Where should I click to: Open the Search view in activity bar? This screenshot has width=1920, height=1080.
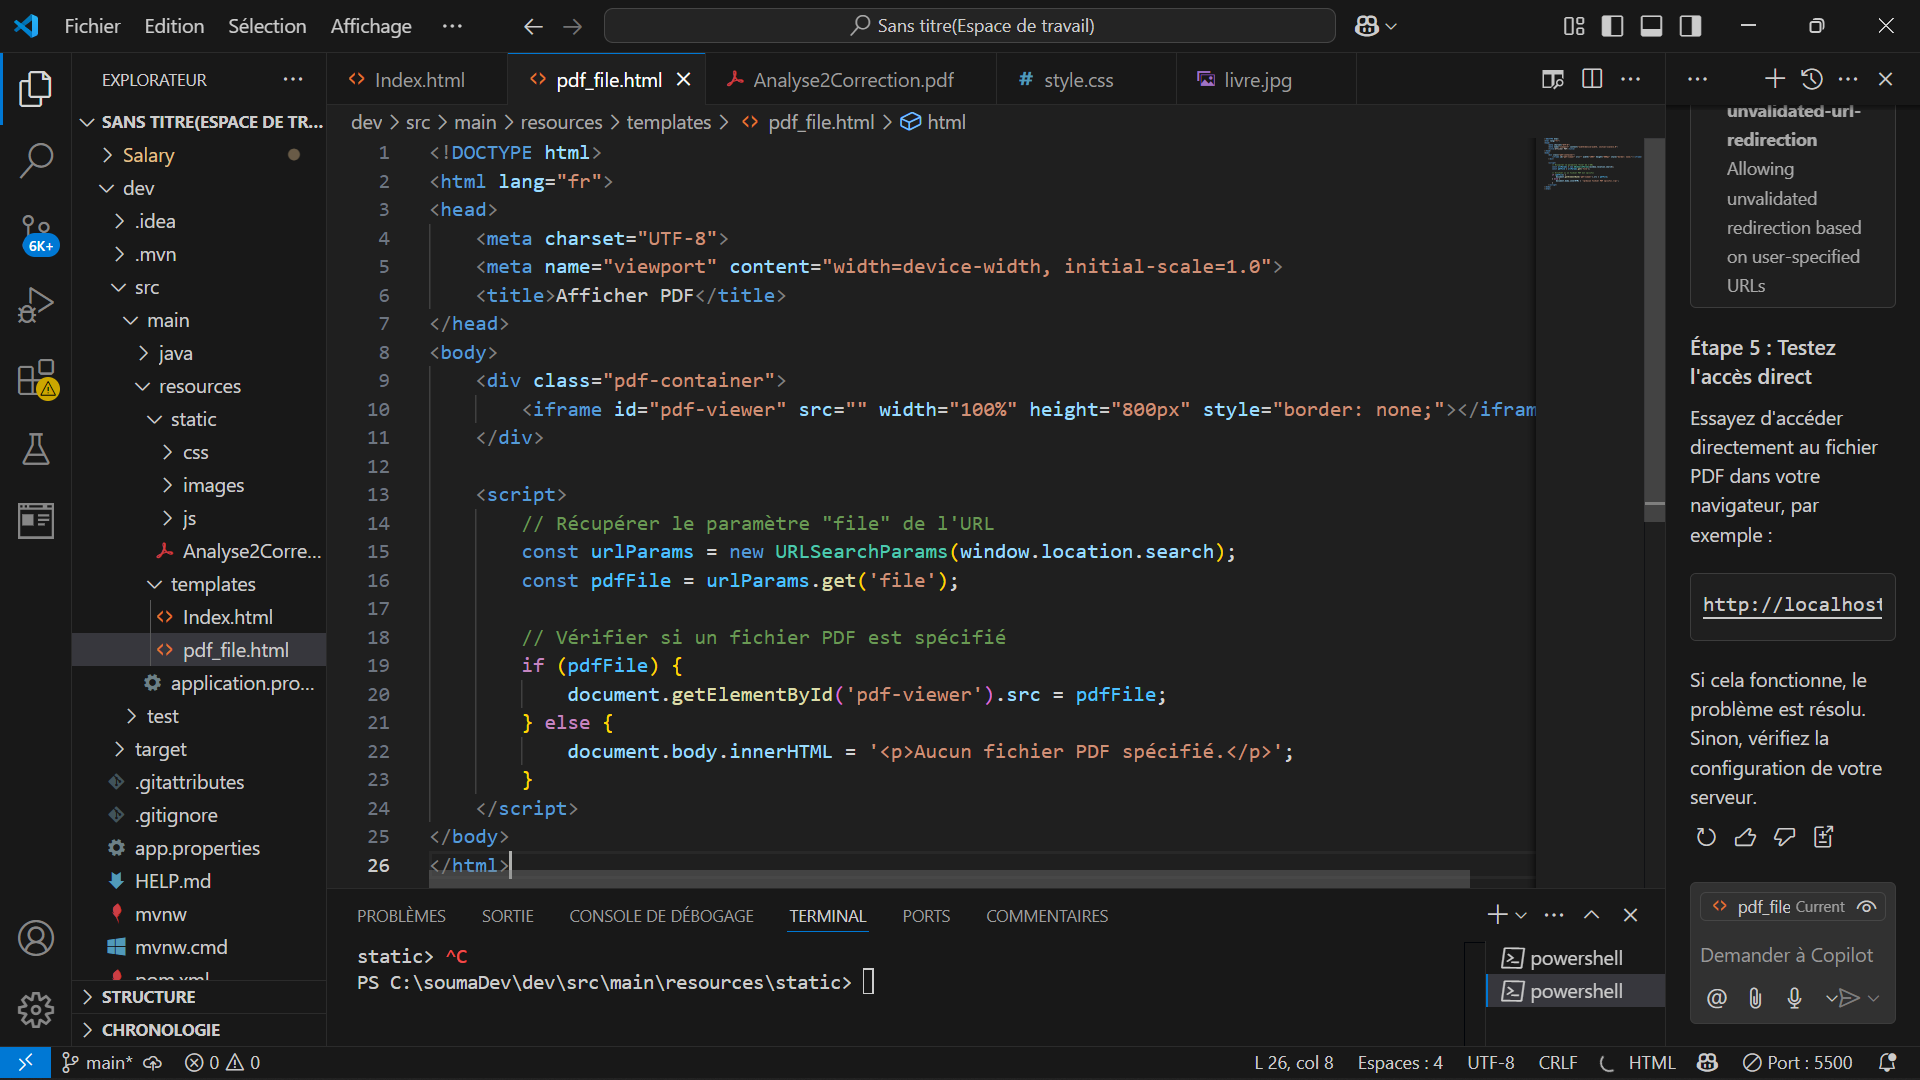click(36, 160)
